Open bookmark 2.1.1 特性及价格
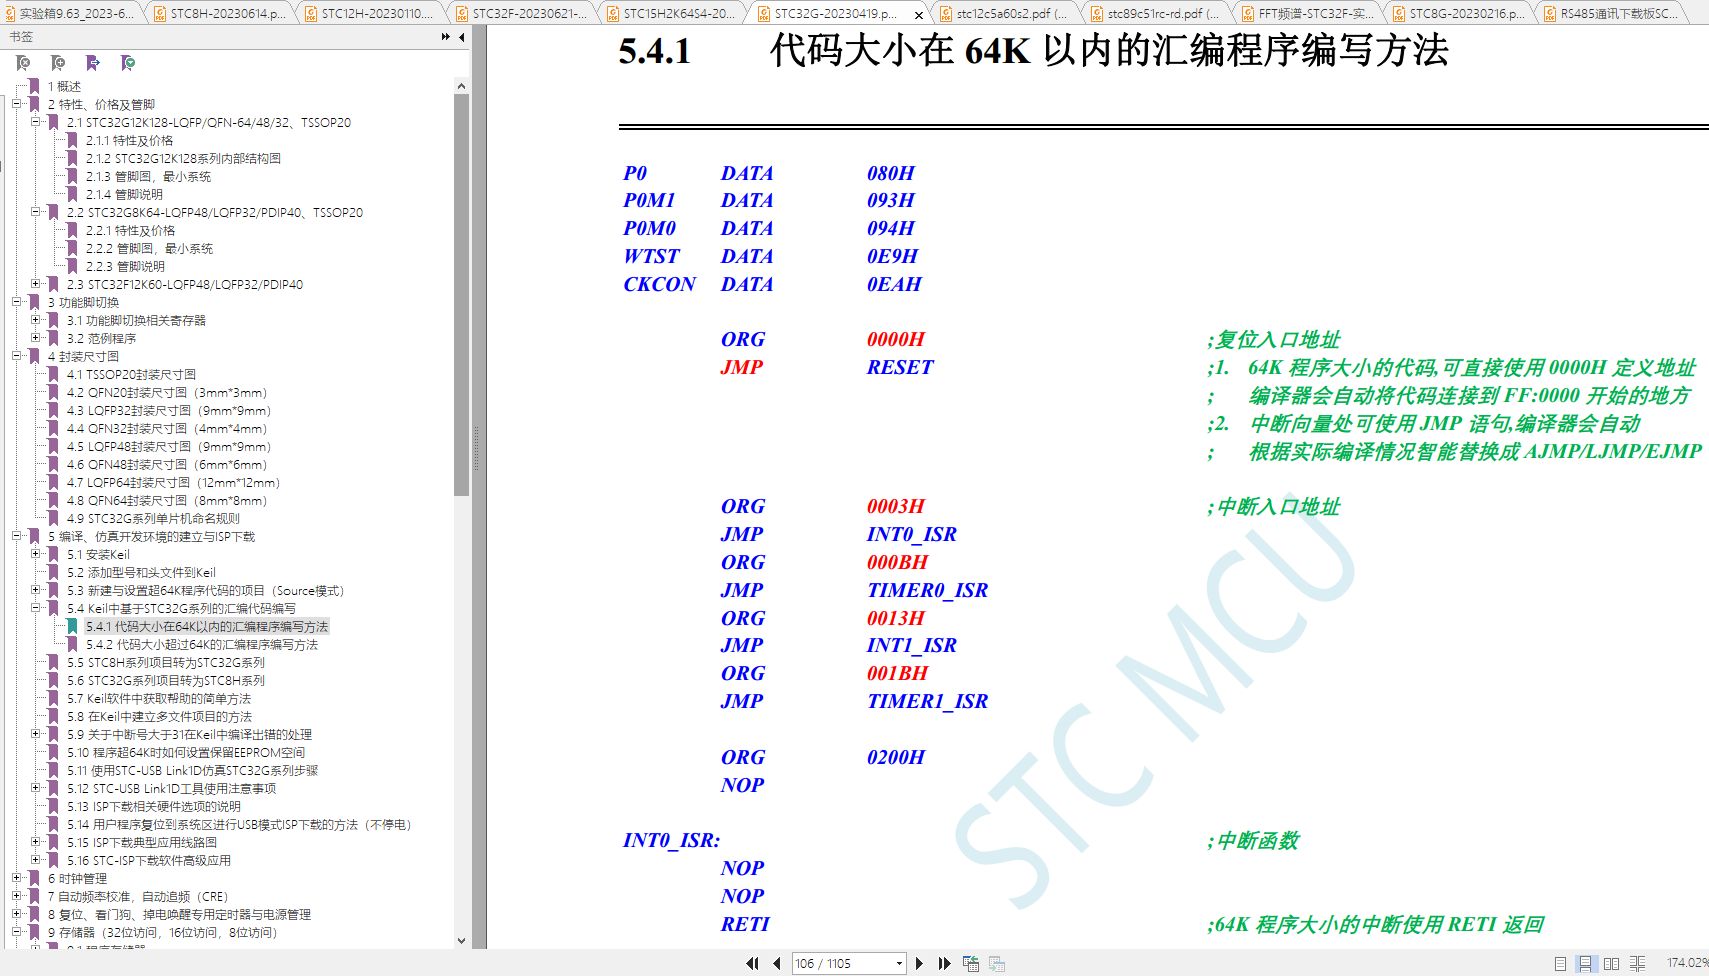 coord(129,141)
